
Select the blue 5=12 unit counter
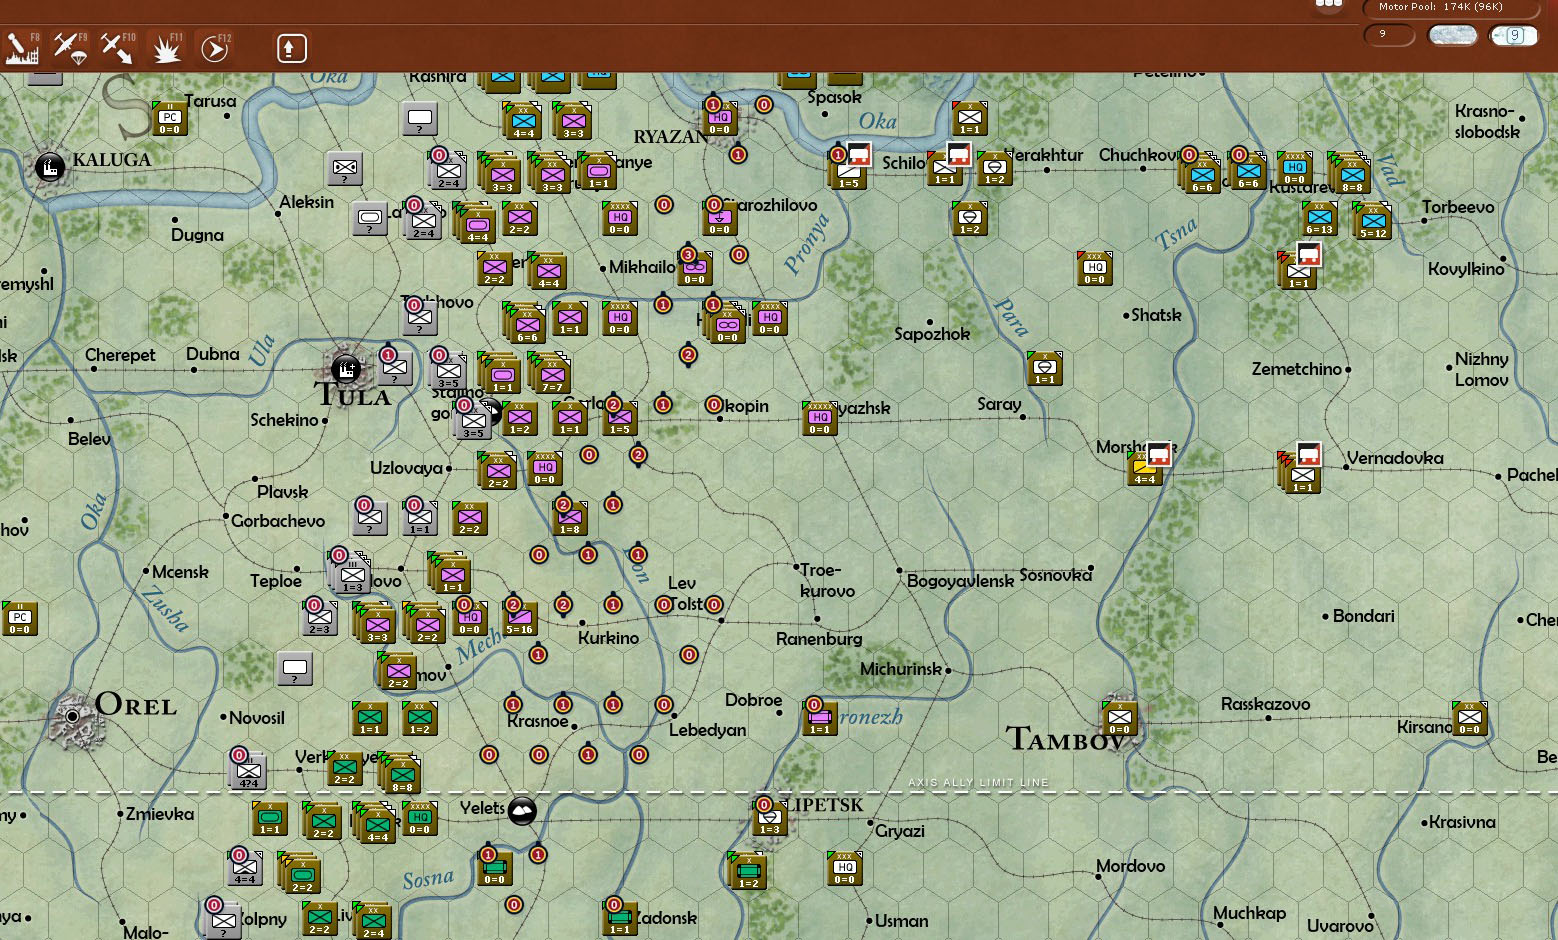coord(1372,220)
